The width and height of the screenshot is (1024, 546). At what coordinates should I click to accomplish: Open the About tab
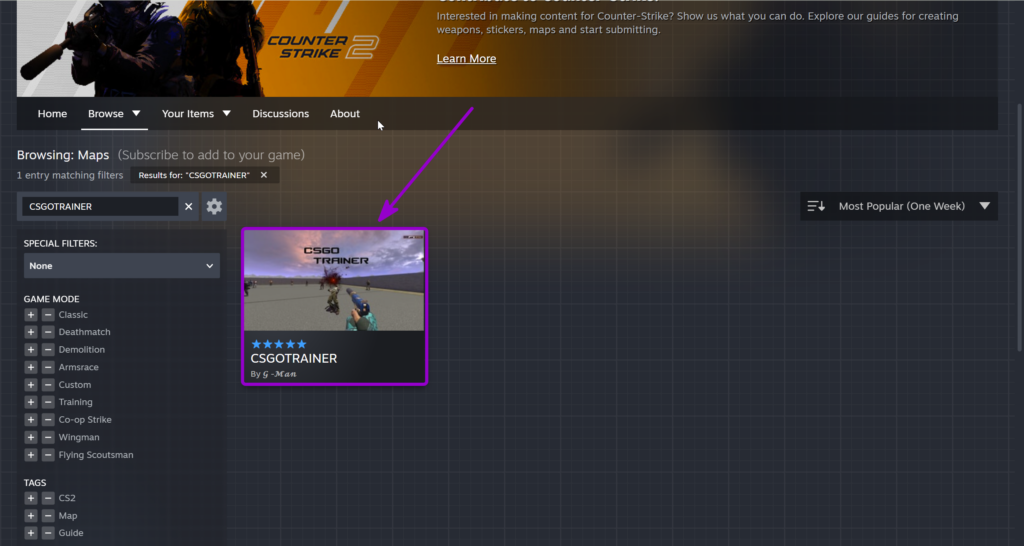click(x=345, y=114)
